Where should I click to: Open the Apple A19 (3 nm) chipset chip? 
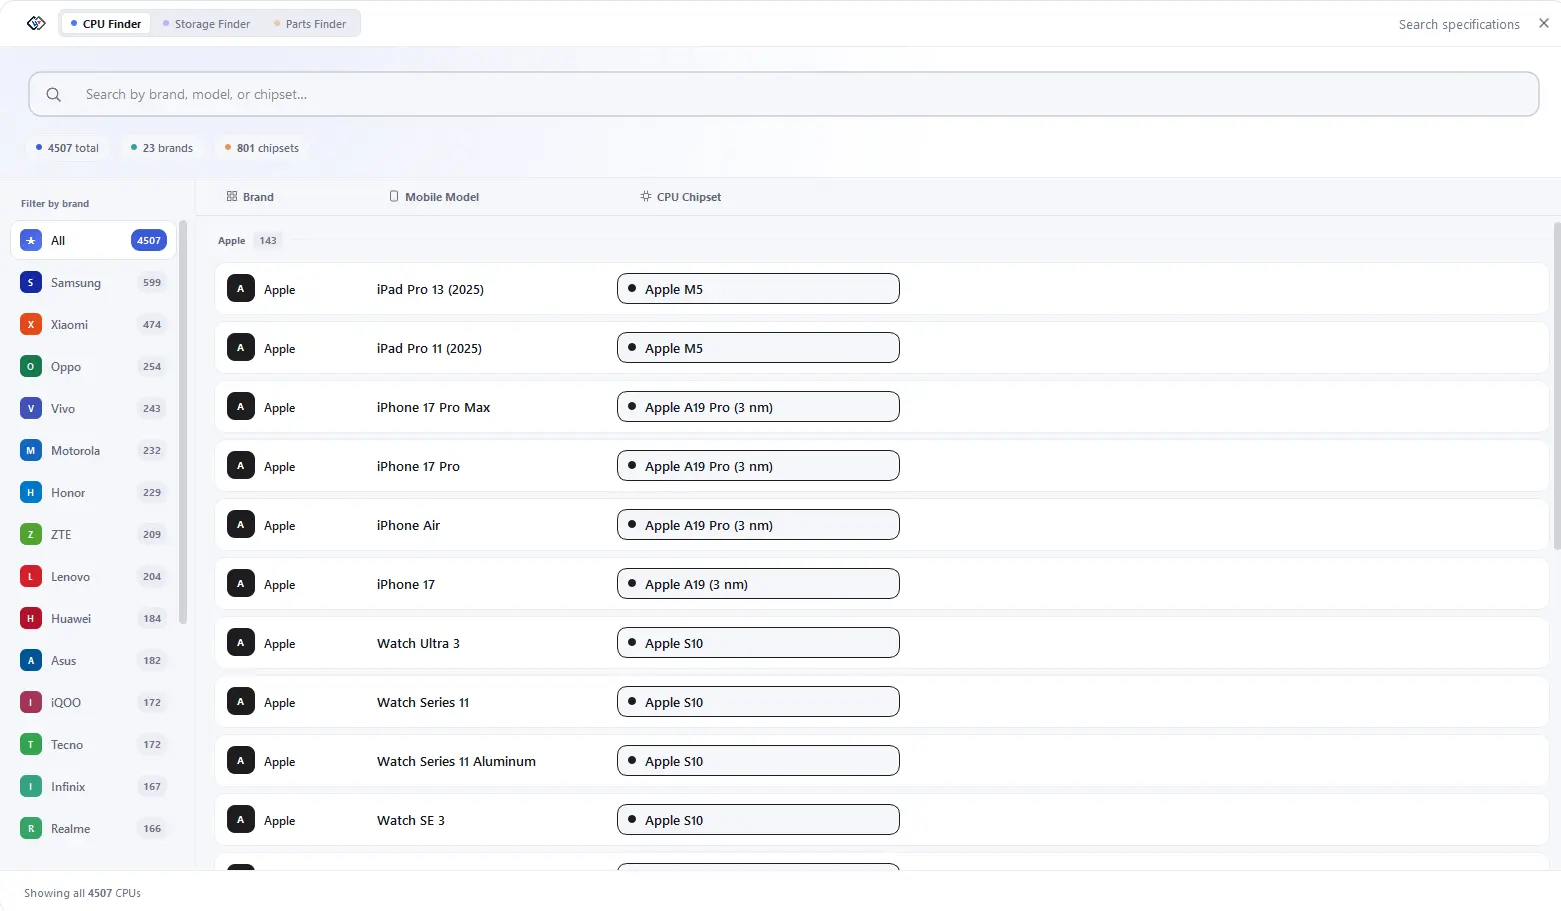coord(758,584)
